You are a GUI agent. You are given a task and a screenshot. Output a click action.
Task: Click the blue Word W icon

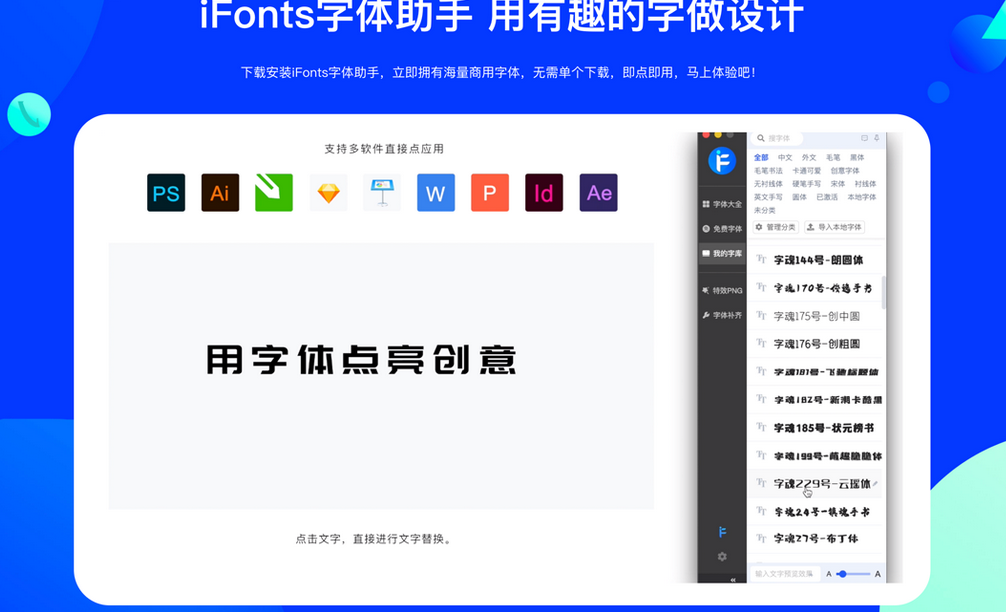[436, 192]
